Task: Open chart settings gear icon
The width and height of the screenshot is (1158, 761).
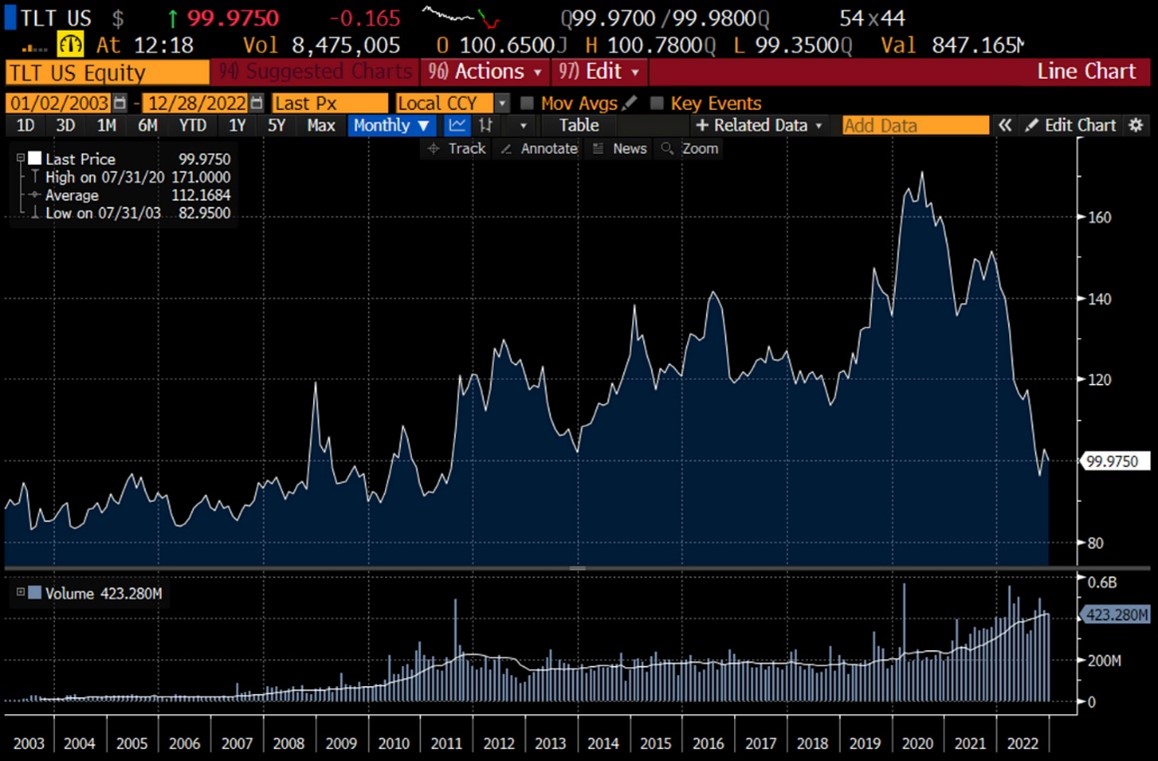Action: pos(1135,125)
